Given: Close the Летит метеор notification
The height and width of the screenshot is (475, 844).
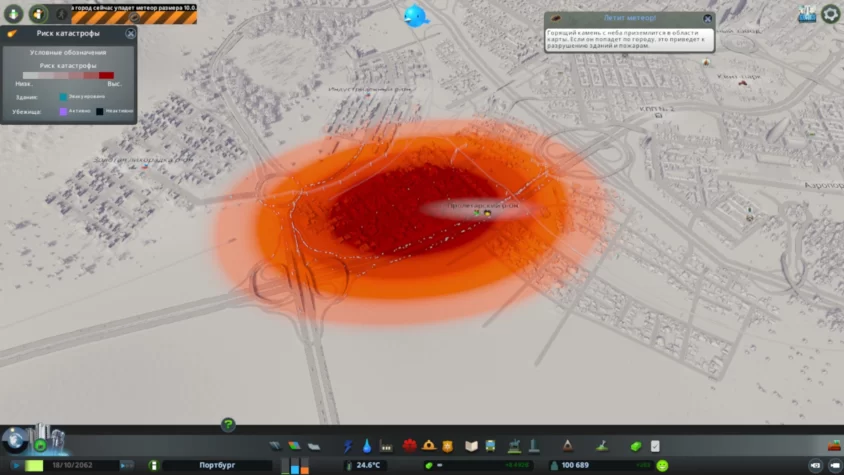Looking at the screenshot, I should pos(707,19).
